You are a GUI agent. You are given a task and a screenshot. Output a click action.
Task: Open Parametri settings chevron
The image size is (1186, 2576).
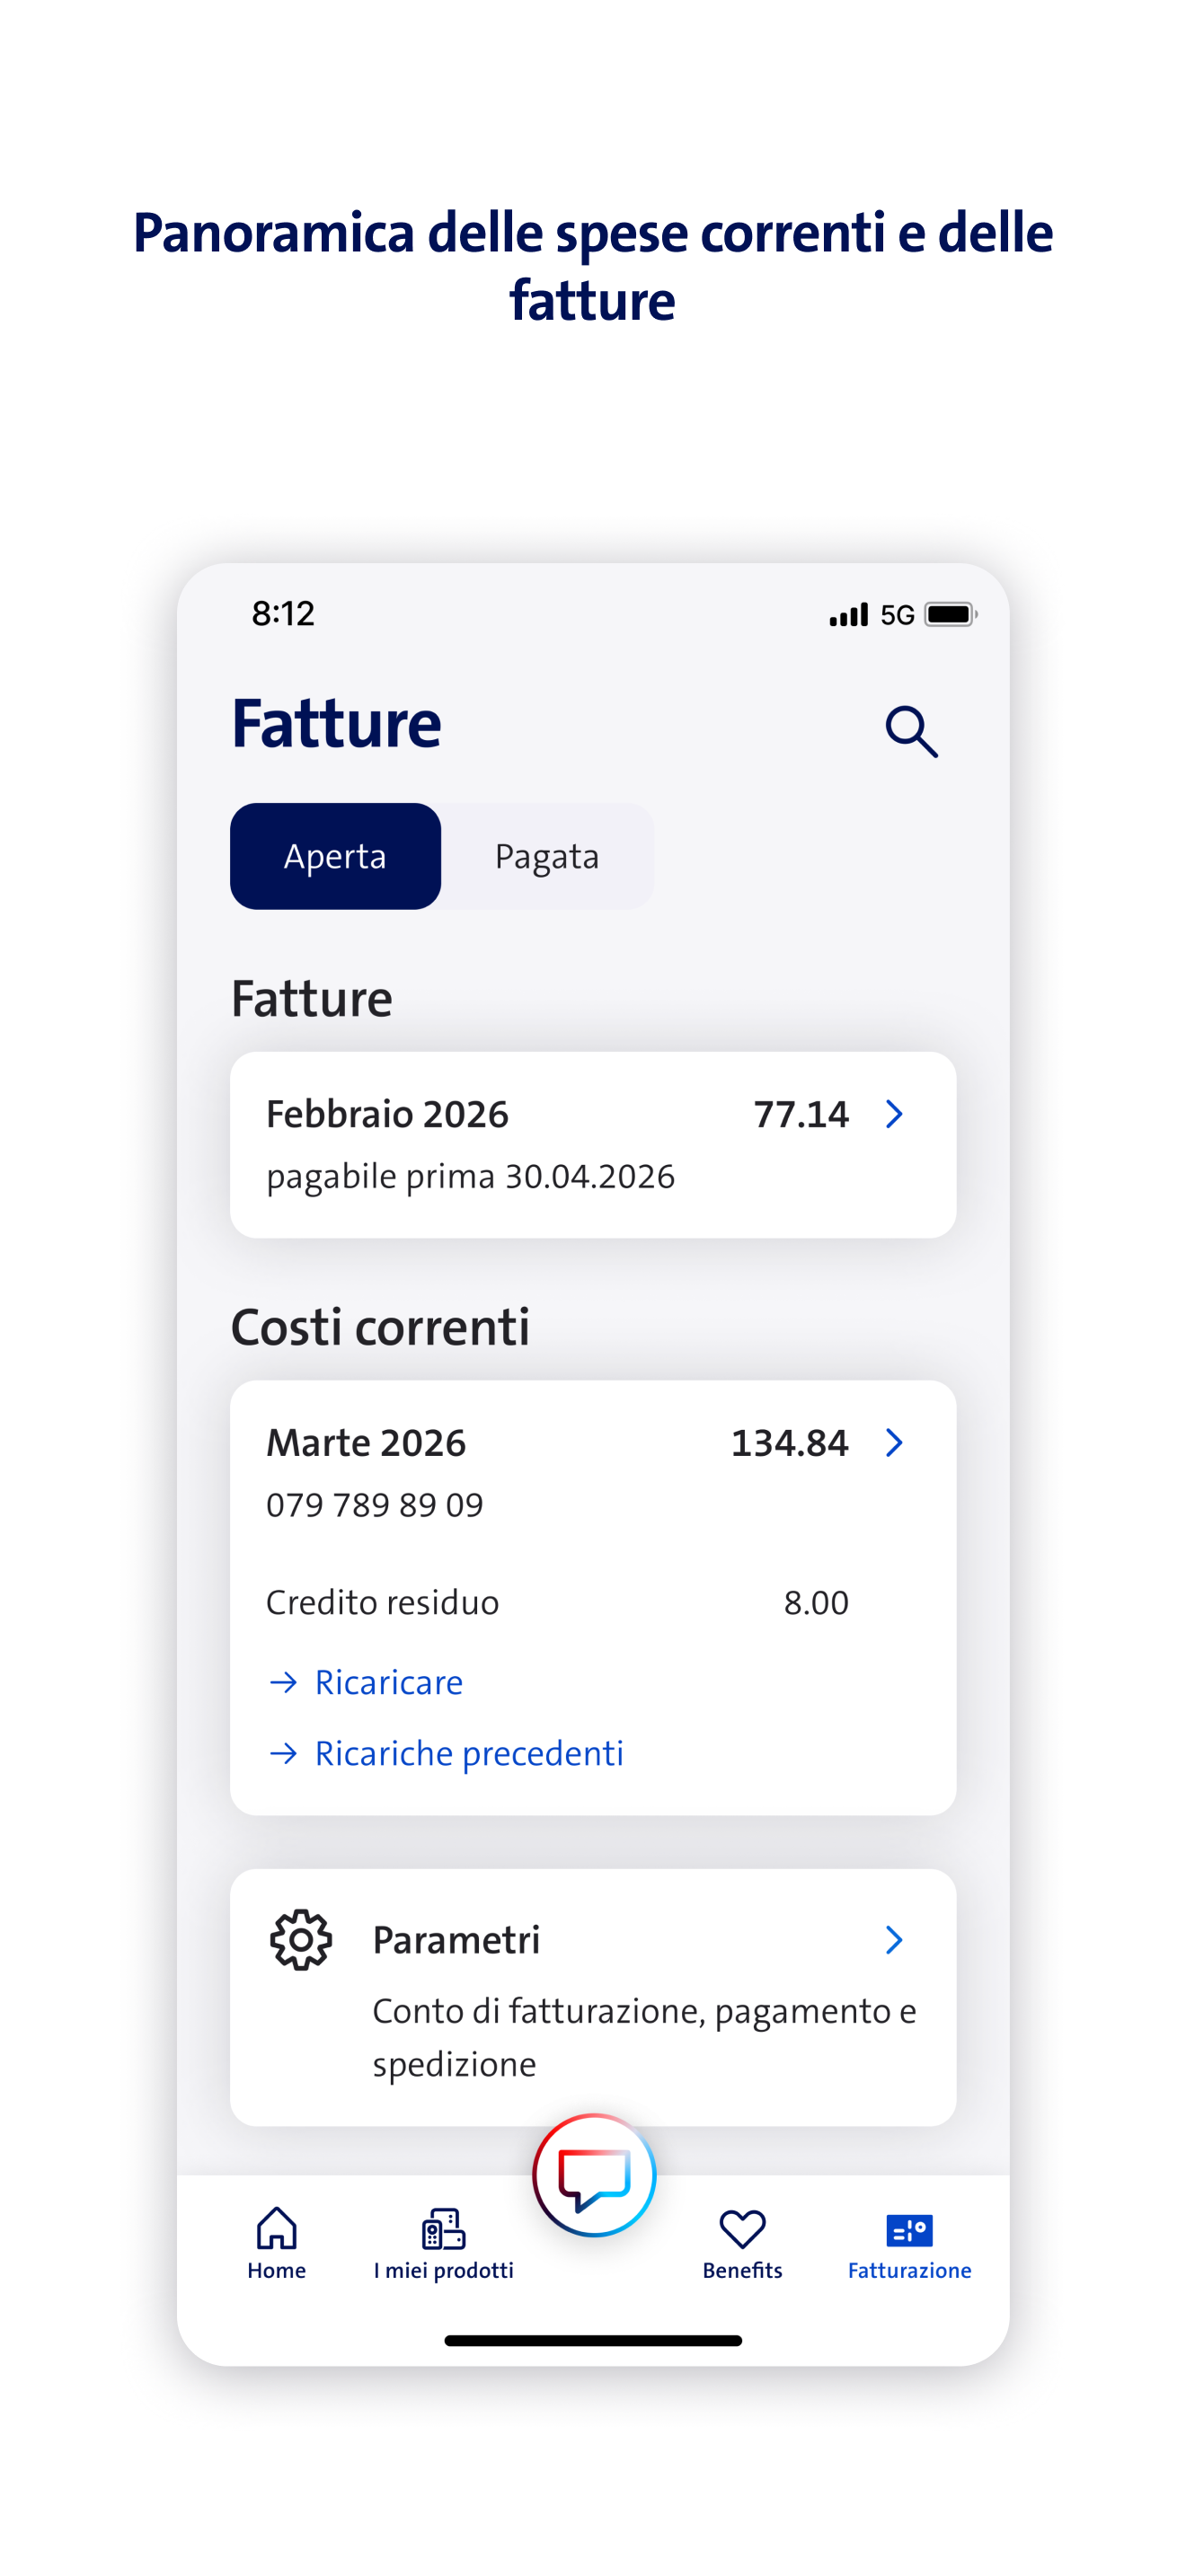(894, 1940)
